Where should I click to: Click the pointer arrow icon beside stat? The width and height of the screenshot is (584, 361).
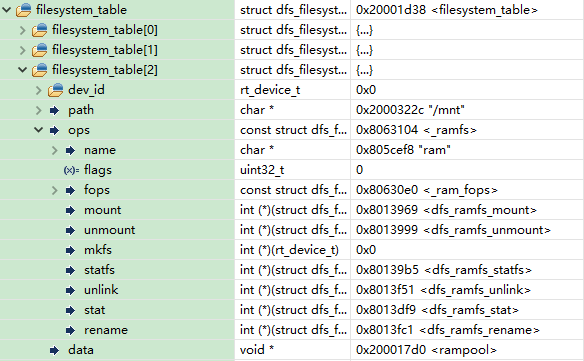(x=70, y=310)
